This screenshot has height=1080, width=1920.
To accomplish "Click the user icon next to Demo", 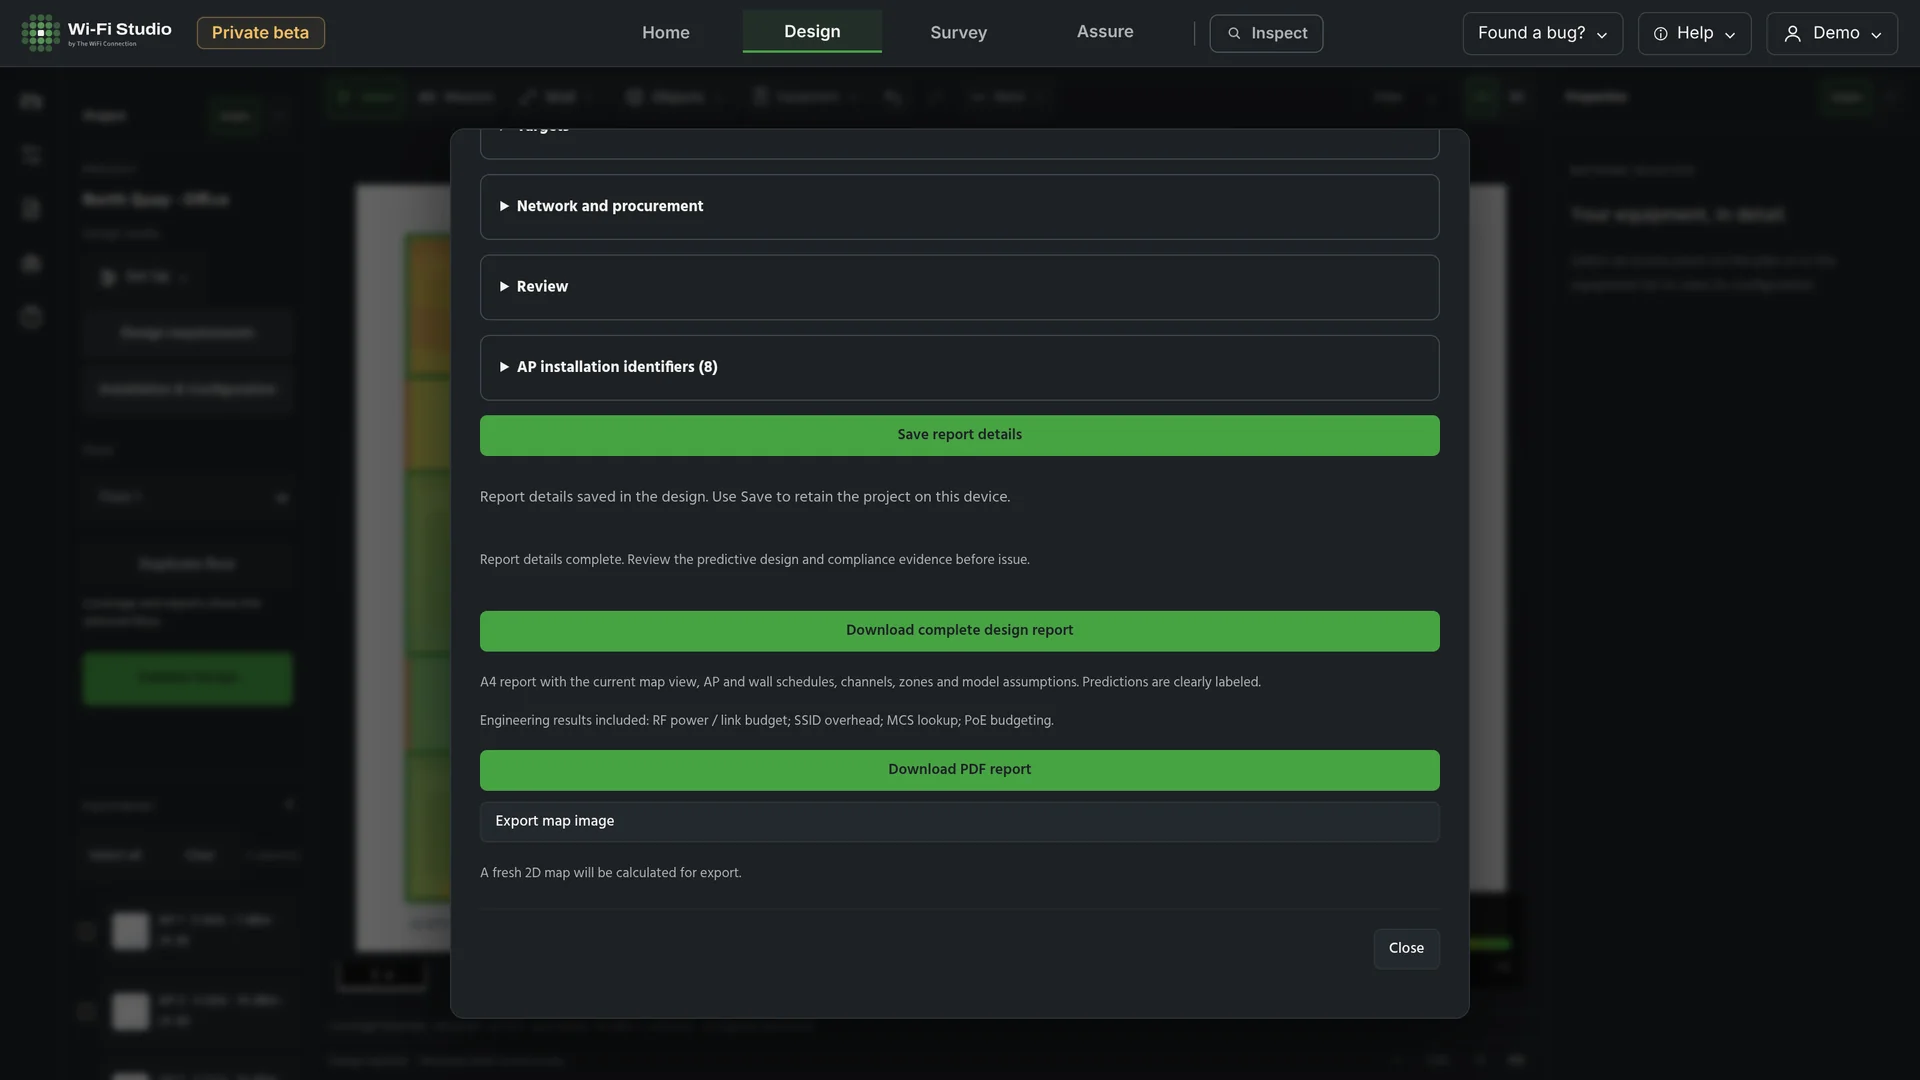I will click(x=1793, y=34).
